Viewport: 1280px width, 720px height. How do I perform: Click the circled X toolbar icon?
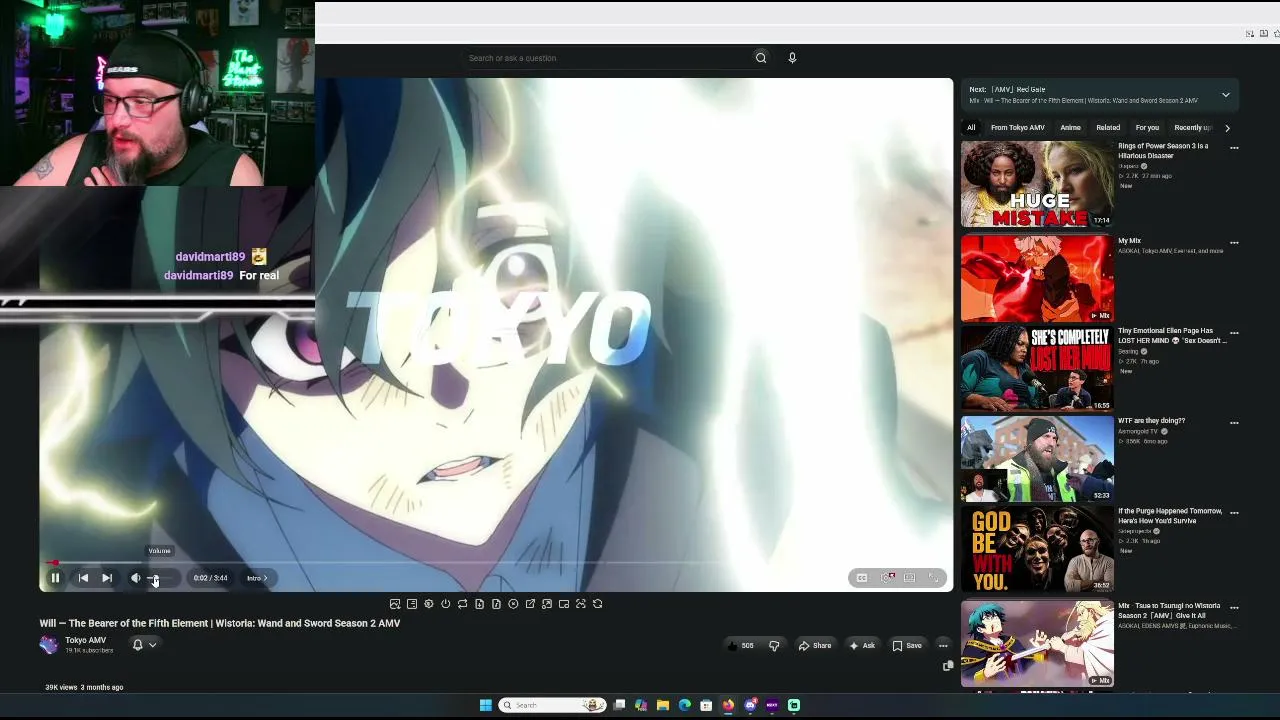(513, 604)
